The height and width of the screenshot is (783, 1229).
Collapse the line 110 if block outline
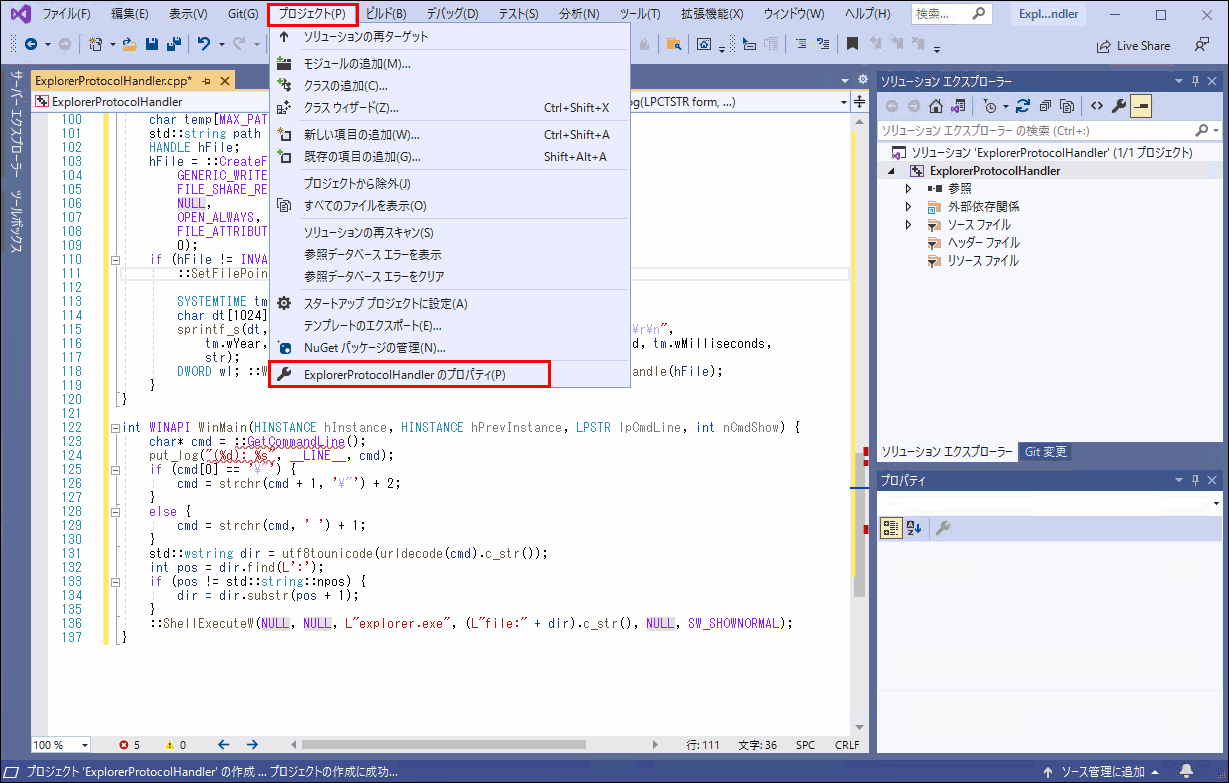tap(116, 259)
